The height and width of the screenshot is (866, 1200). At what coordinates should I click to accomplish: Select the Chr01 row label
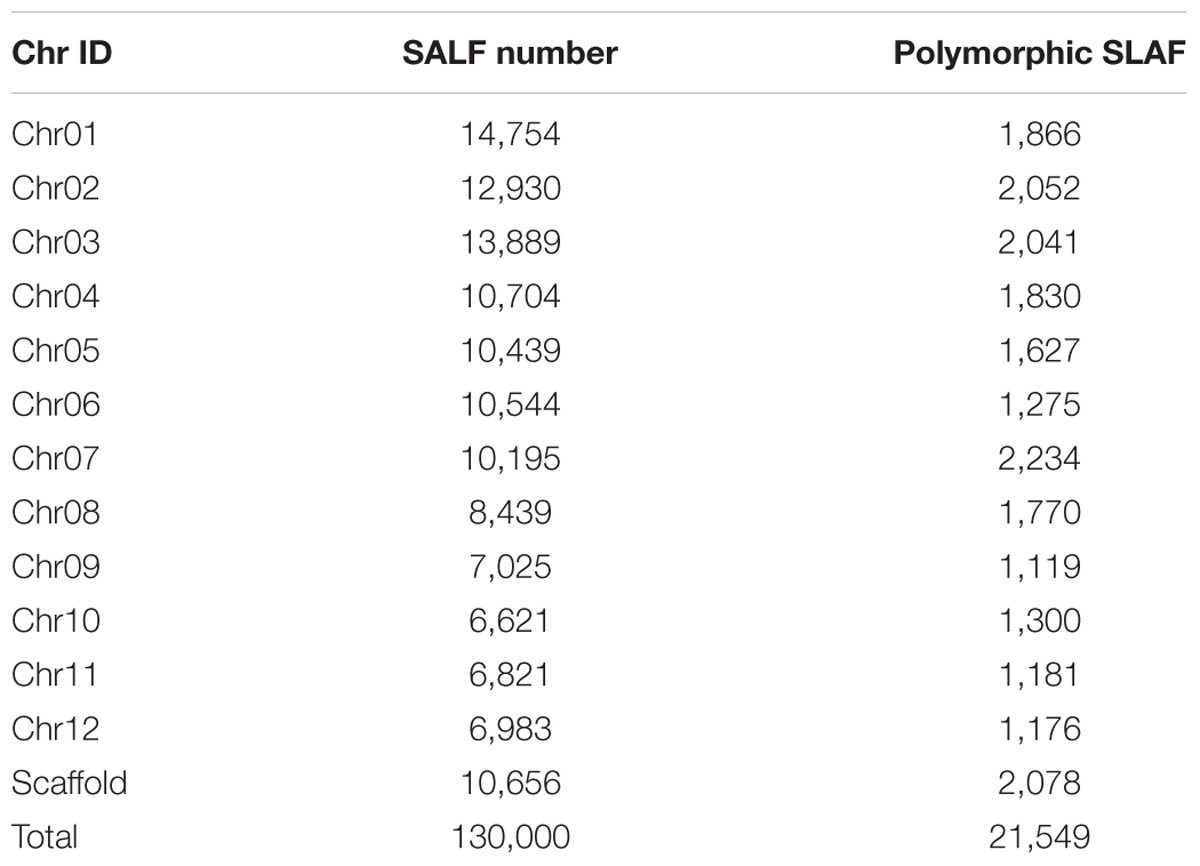[x=55, y=134]
